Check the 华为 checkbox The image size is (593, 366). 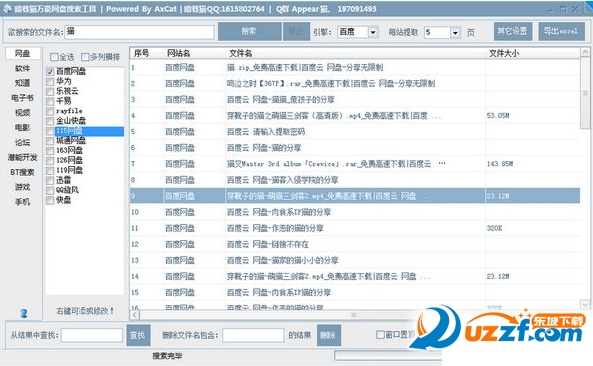tap(50, 81)
